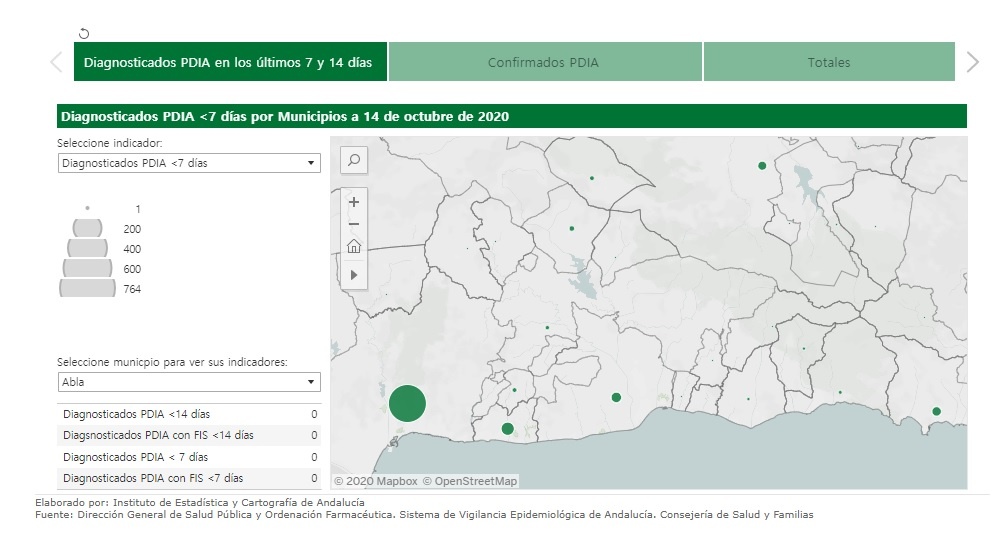Click the map title 'Diagnosticados PDIA <7 días por Municipios'
The image size is (993, 537).
coord(285,117)
